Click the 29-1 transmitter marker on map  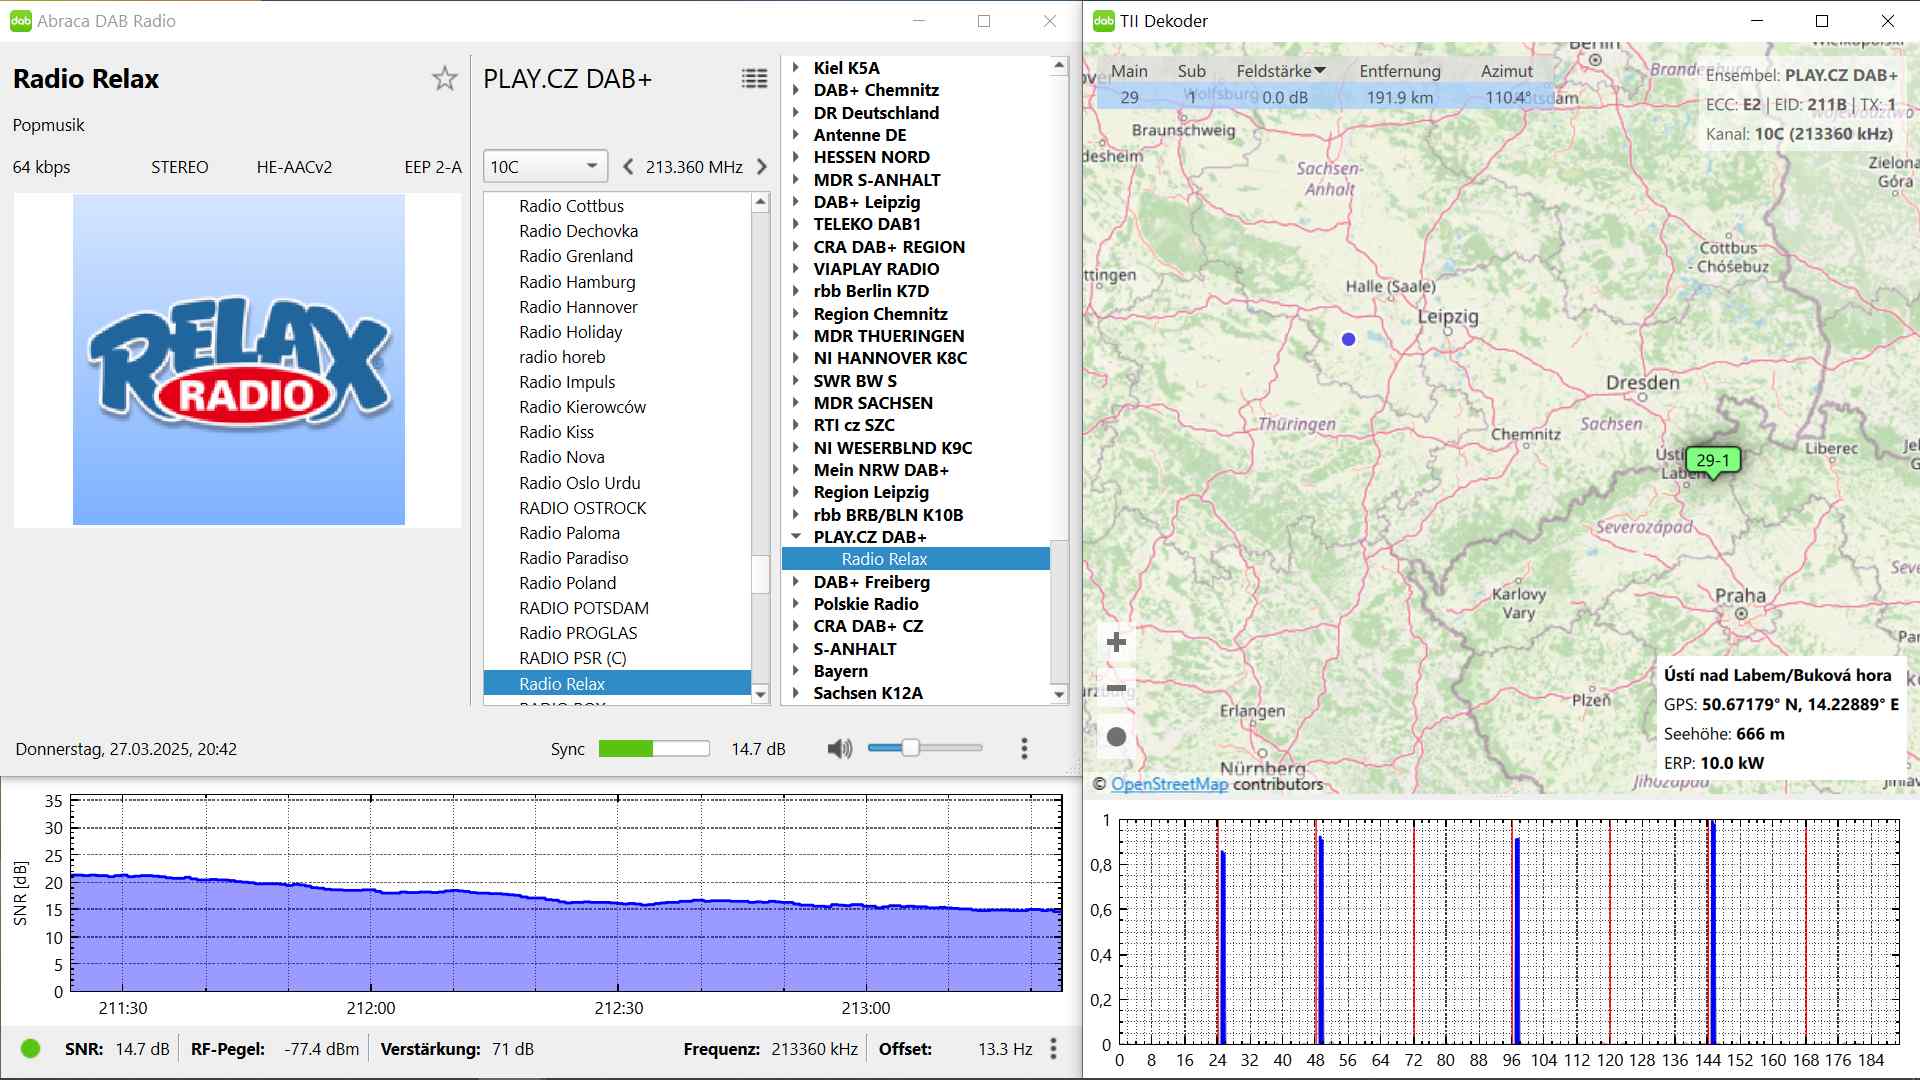(1712, 460)
